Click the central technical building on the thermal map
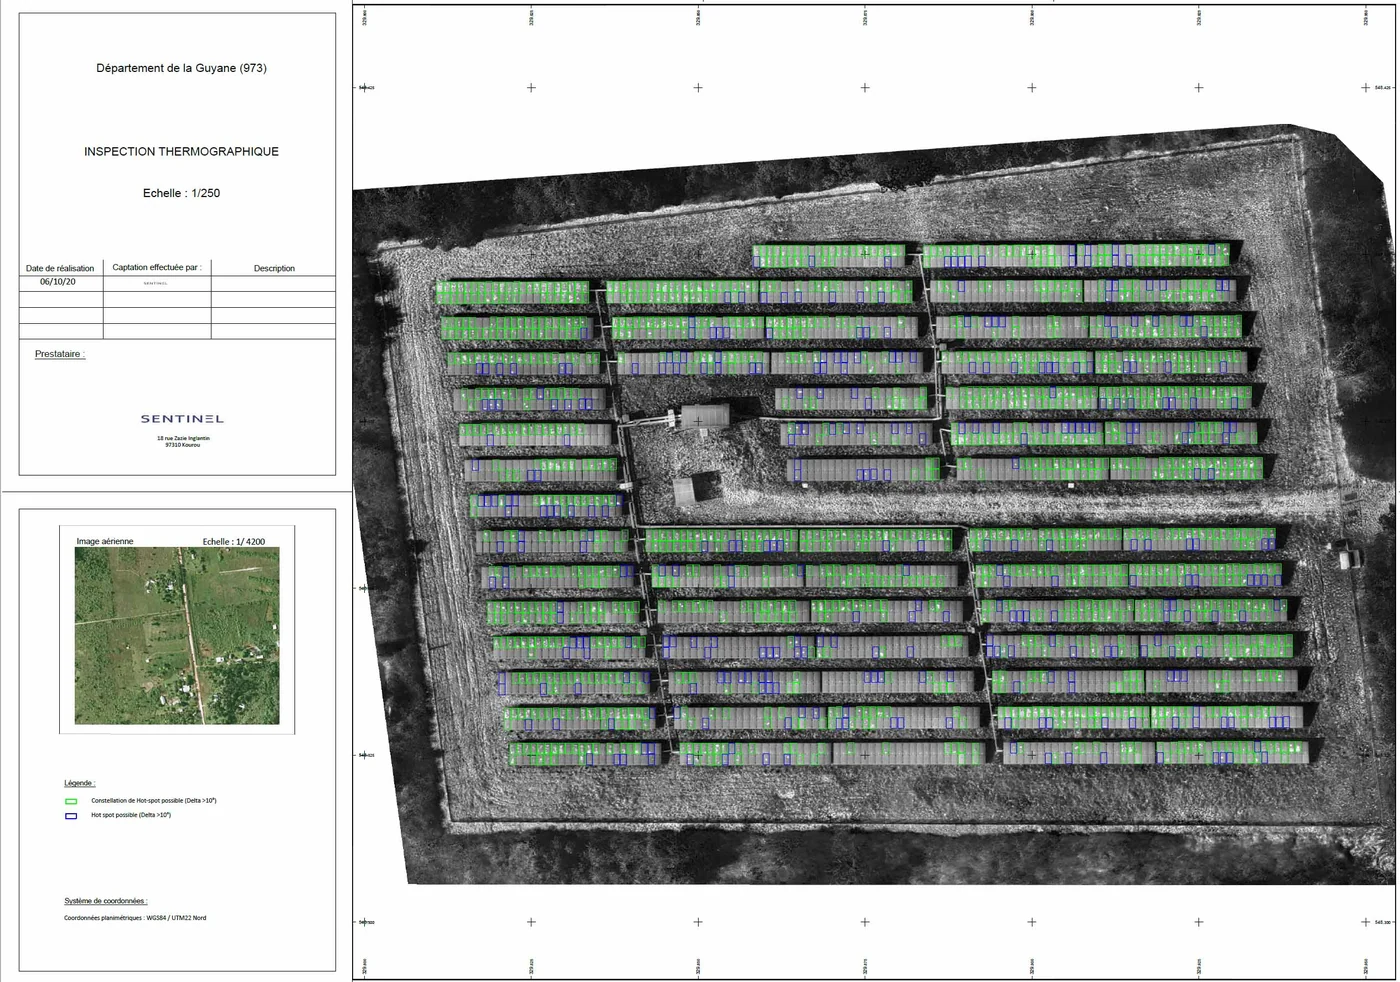This screenshot has width=1400, height=982. point(705,418)
